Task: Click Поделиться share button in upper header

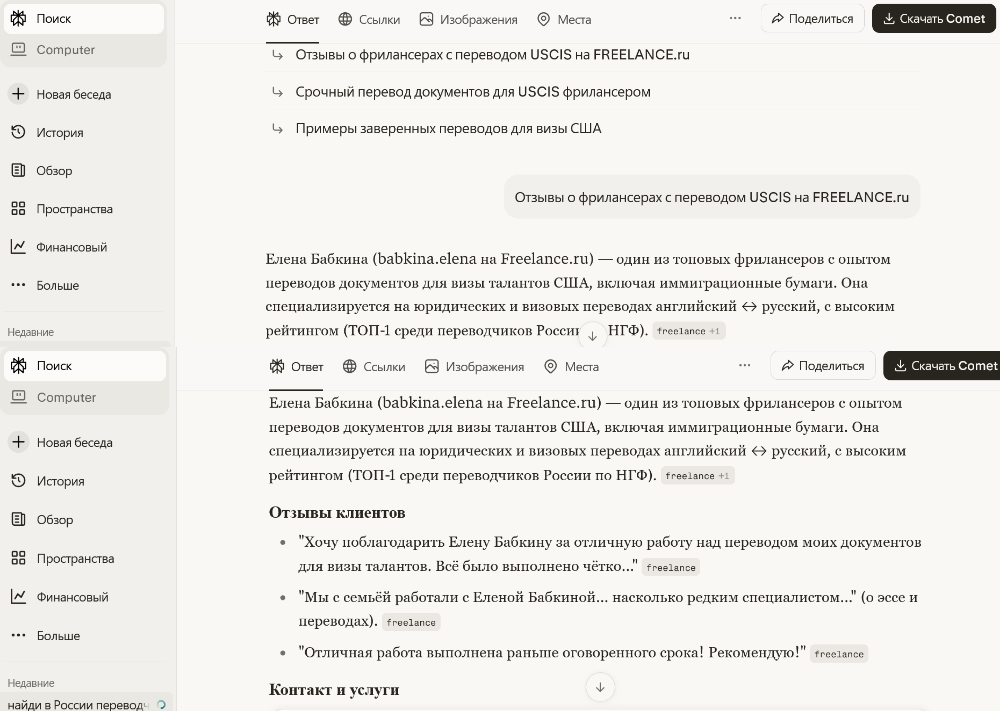Action: coord(811,19)
